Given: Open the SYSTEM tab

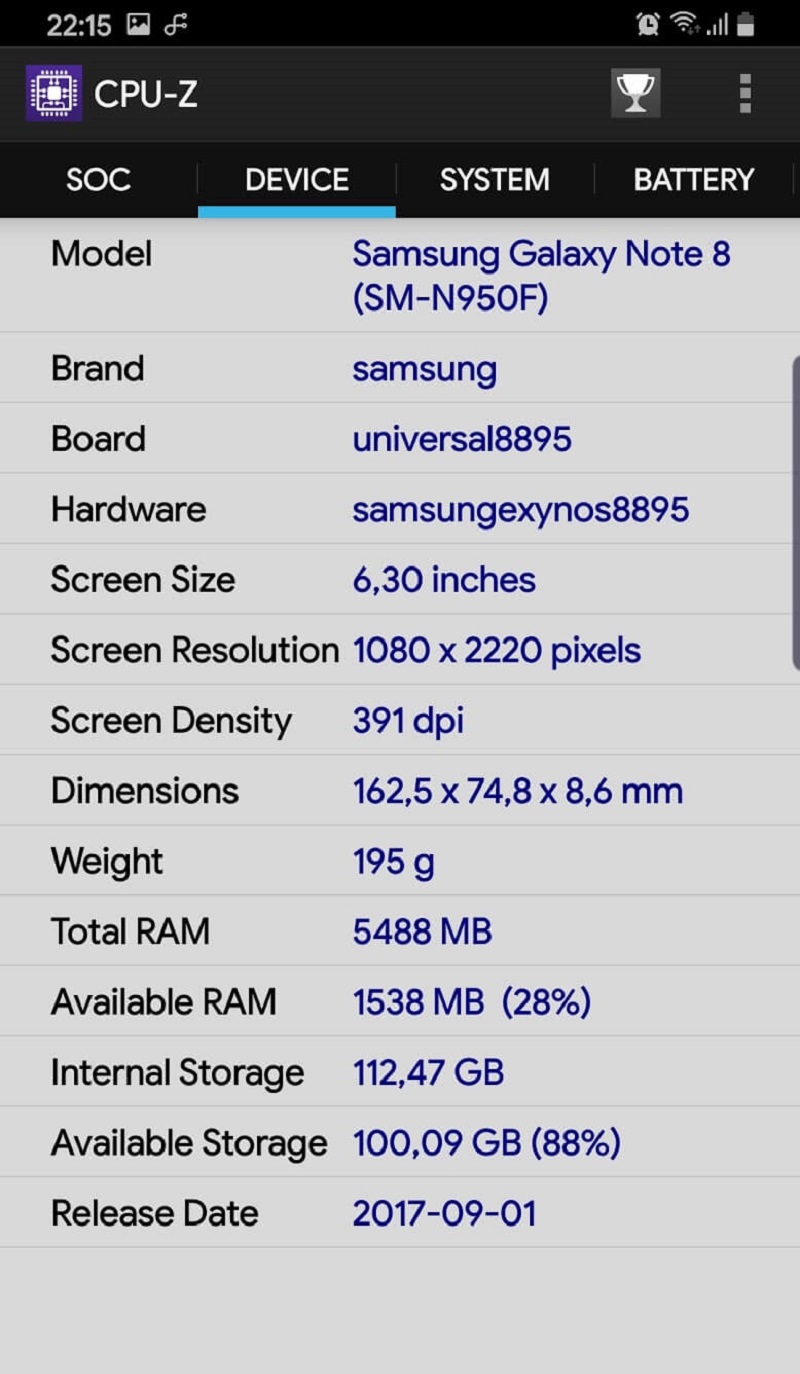Looking at the screenshot, I should click(494, 180).
